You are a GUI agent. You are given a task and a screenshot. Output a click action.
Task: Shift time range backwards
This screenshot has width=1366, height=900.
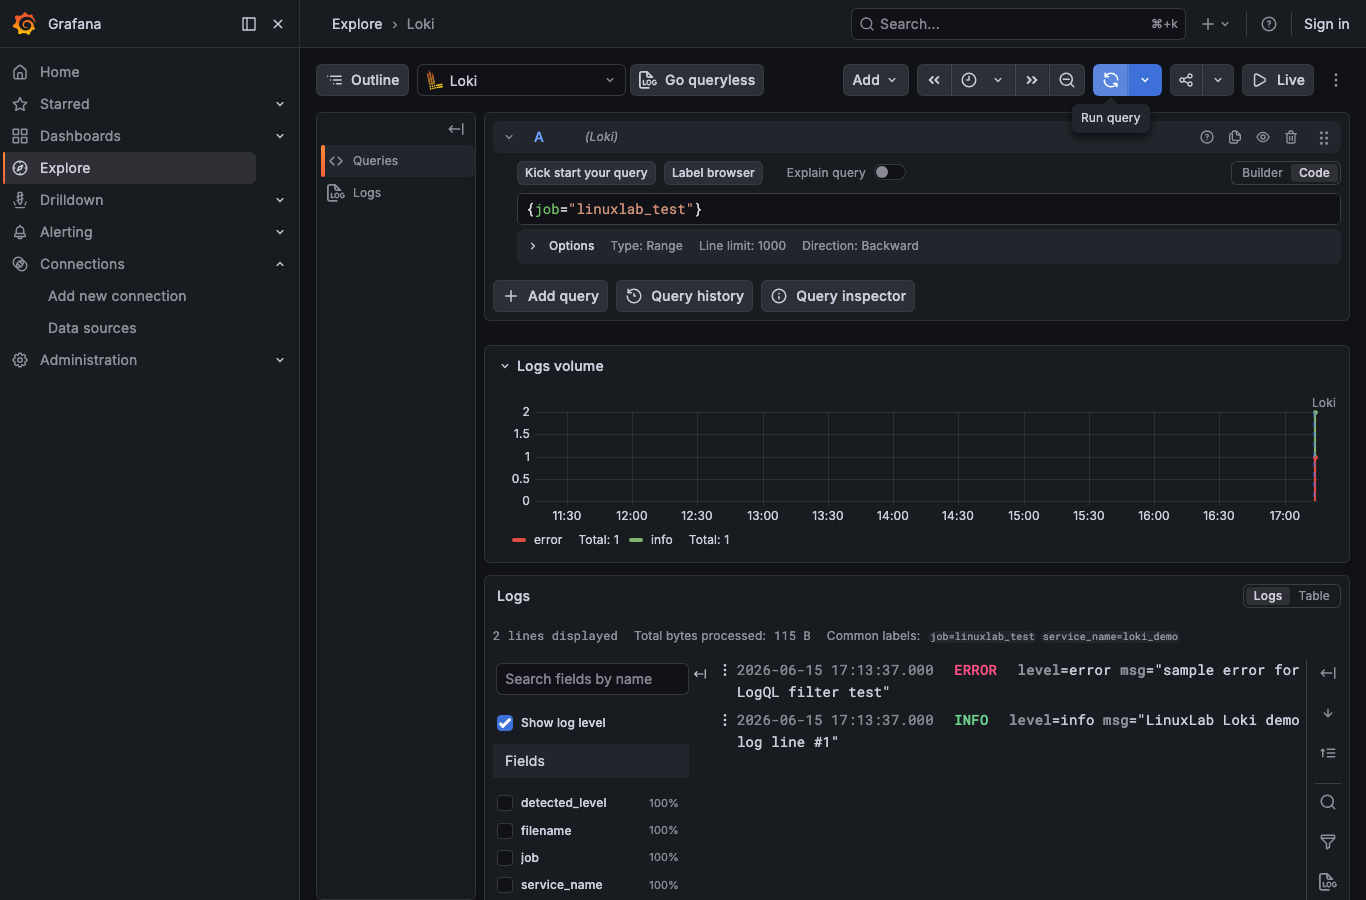coord(934,80)
